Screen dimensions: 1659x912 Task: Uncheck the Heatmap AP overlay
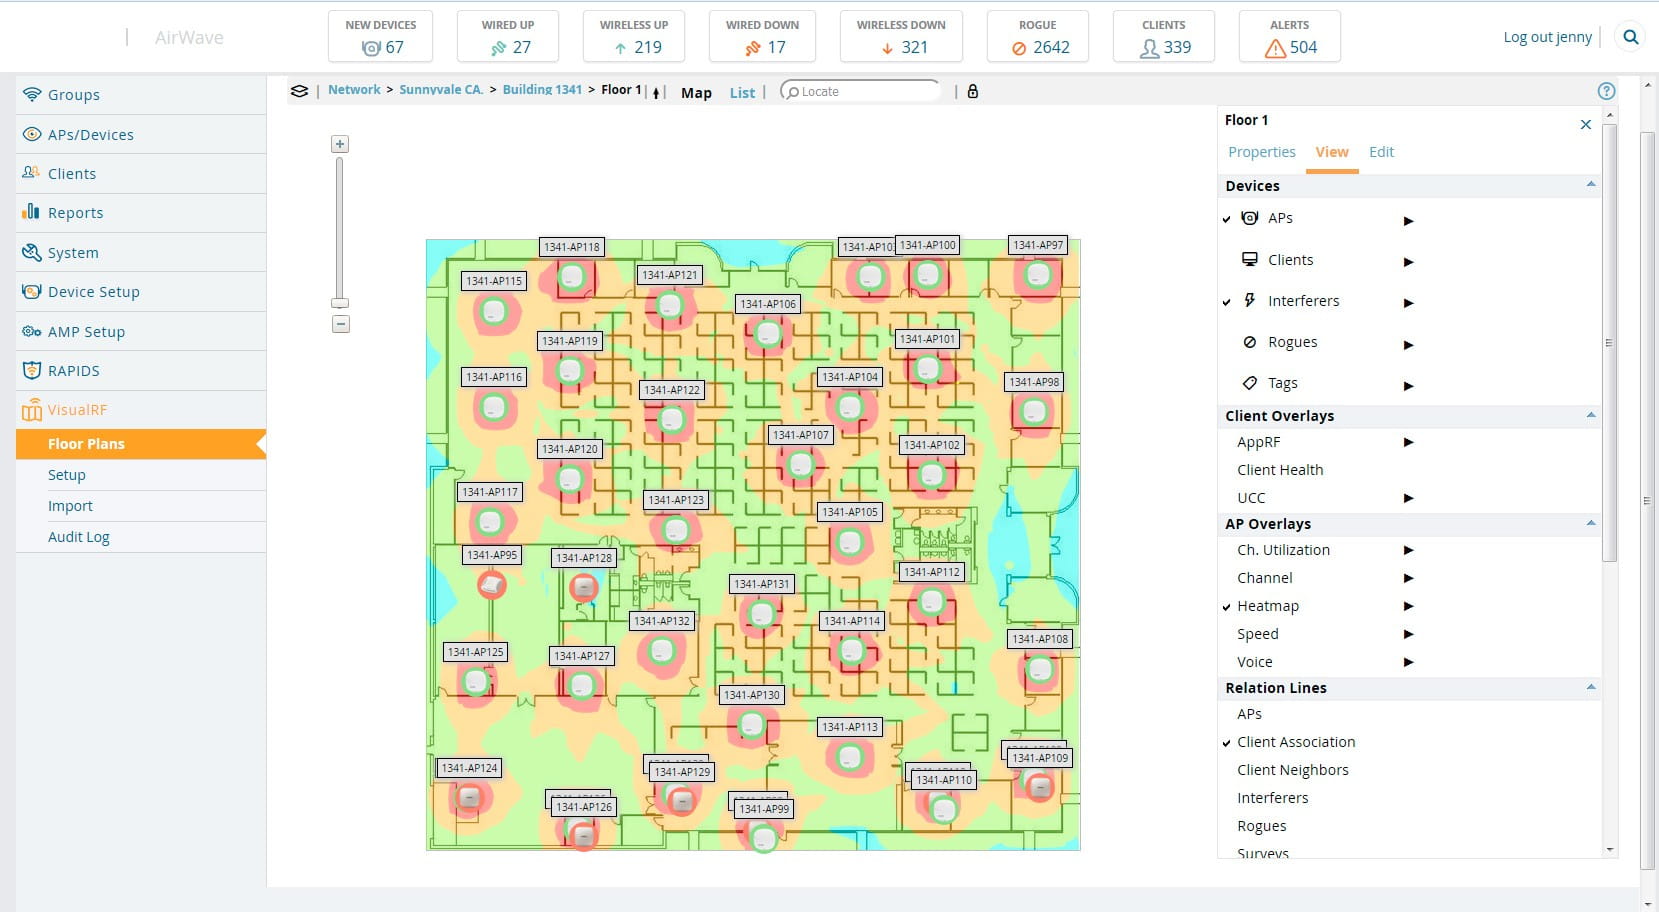click(x=1267, y=606)
